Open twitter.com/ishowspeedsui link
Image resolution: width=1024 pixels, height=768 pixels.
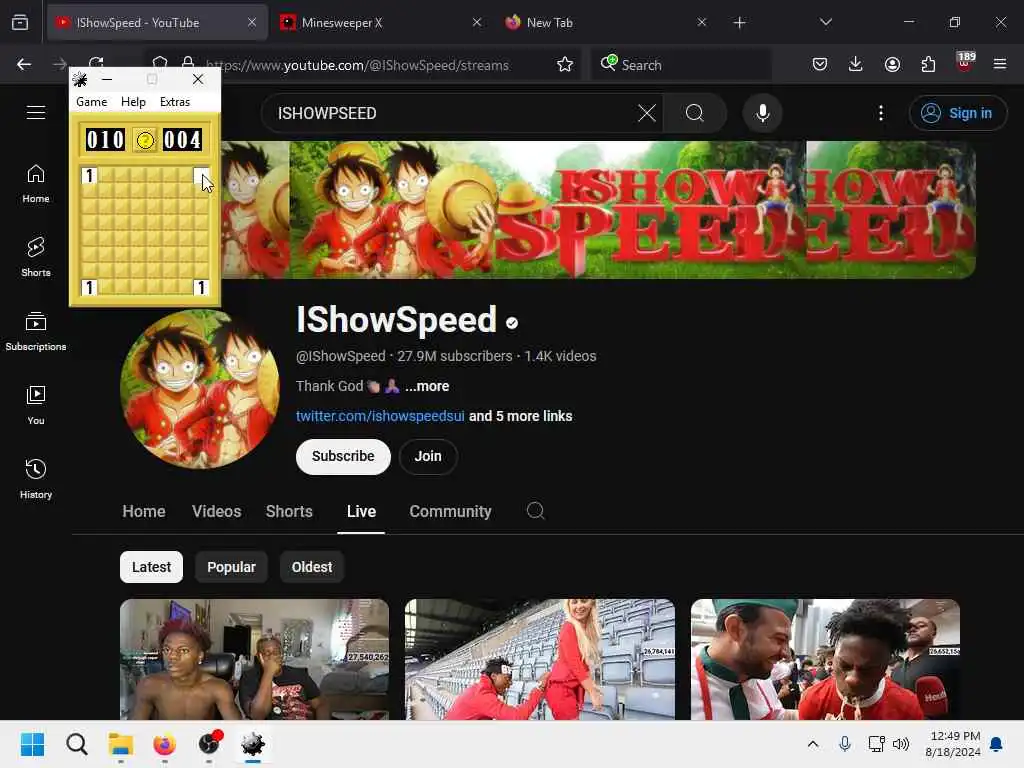click(x=380, y=416)
